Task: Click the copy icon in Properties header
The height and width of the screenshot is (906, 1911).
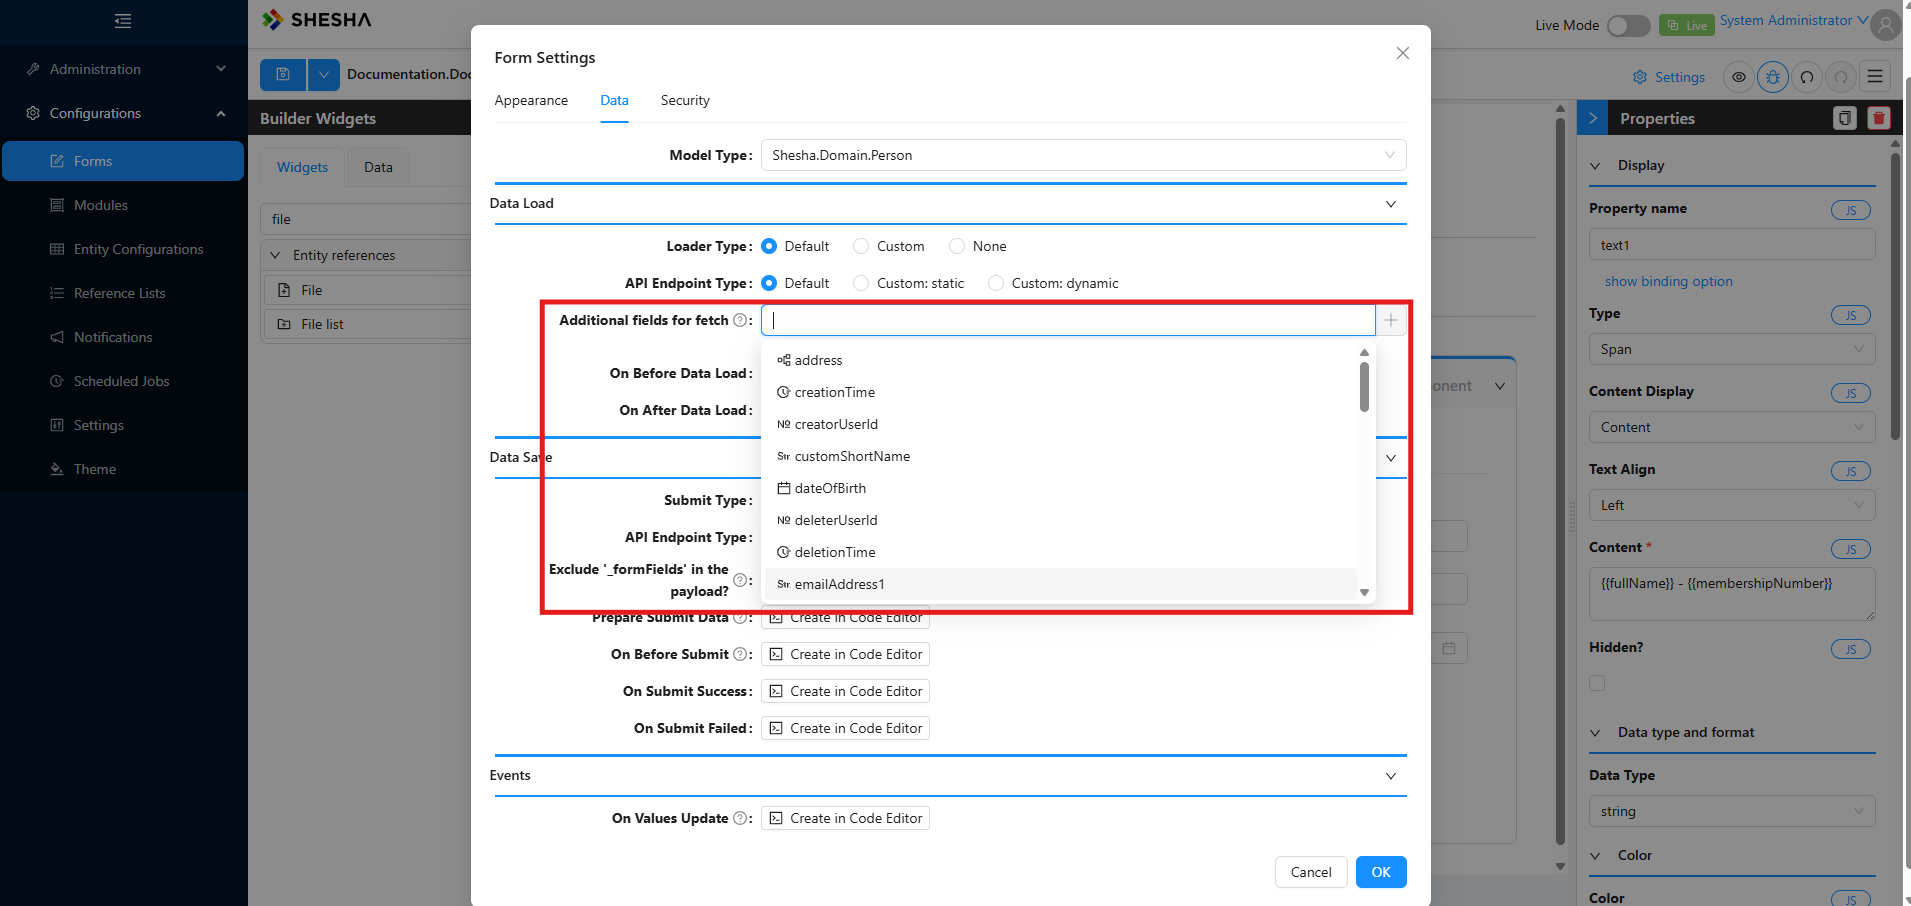Action: click(1845, 118)
